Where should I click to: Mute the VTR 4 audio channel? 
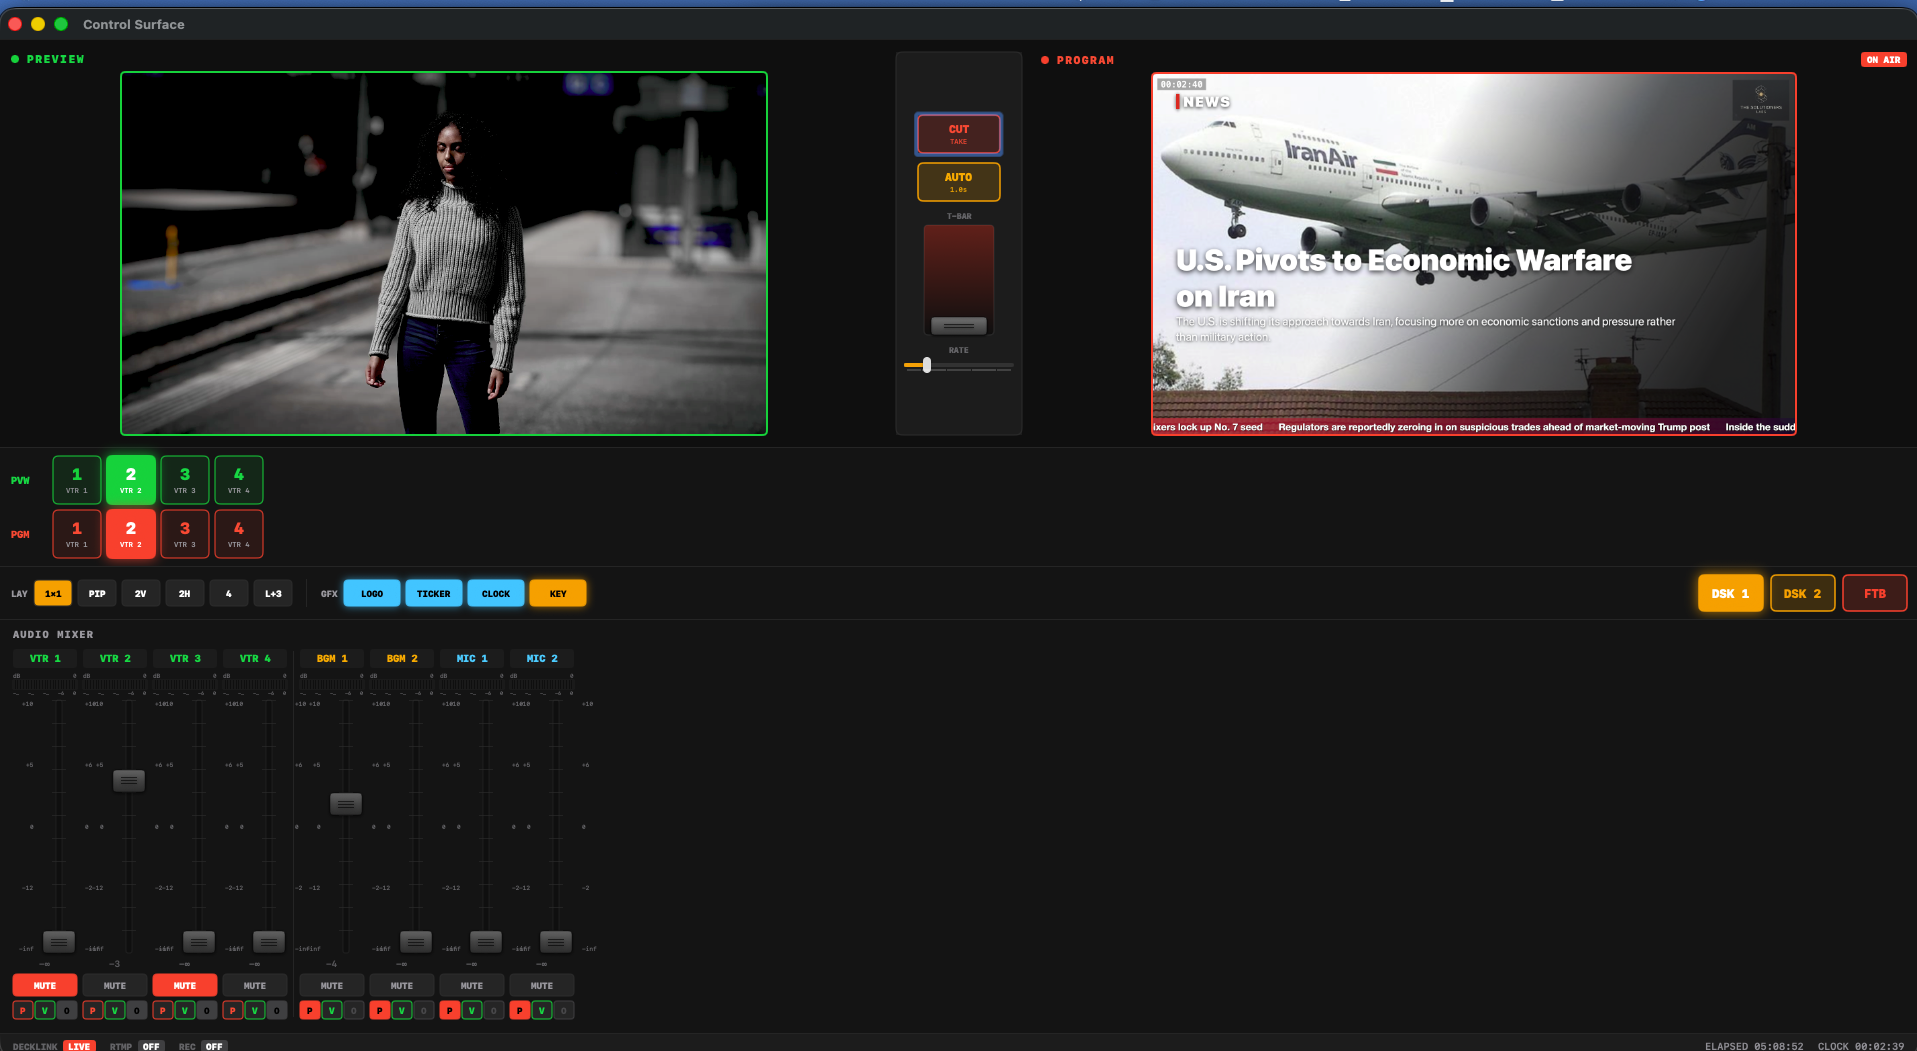[255, 985]
